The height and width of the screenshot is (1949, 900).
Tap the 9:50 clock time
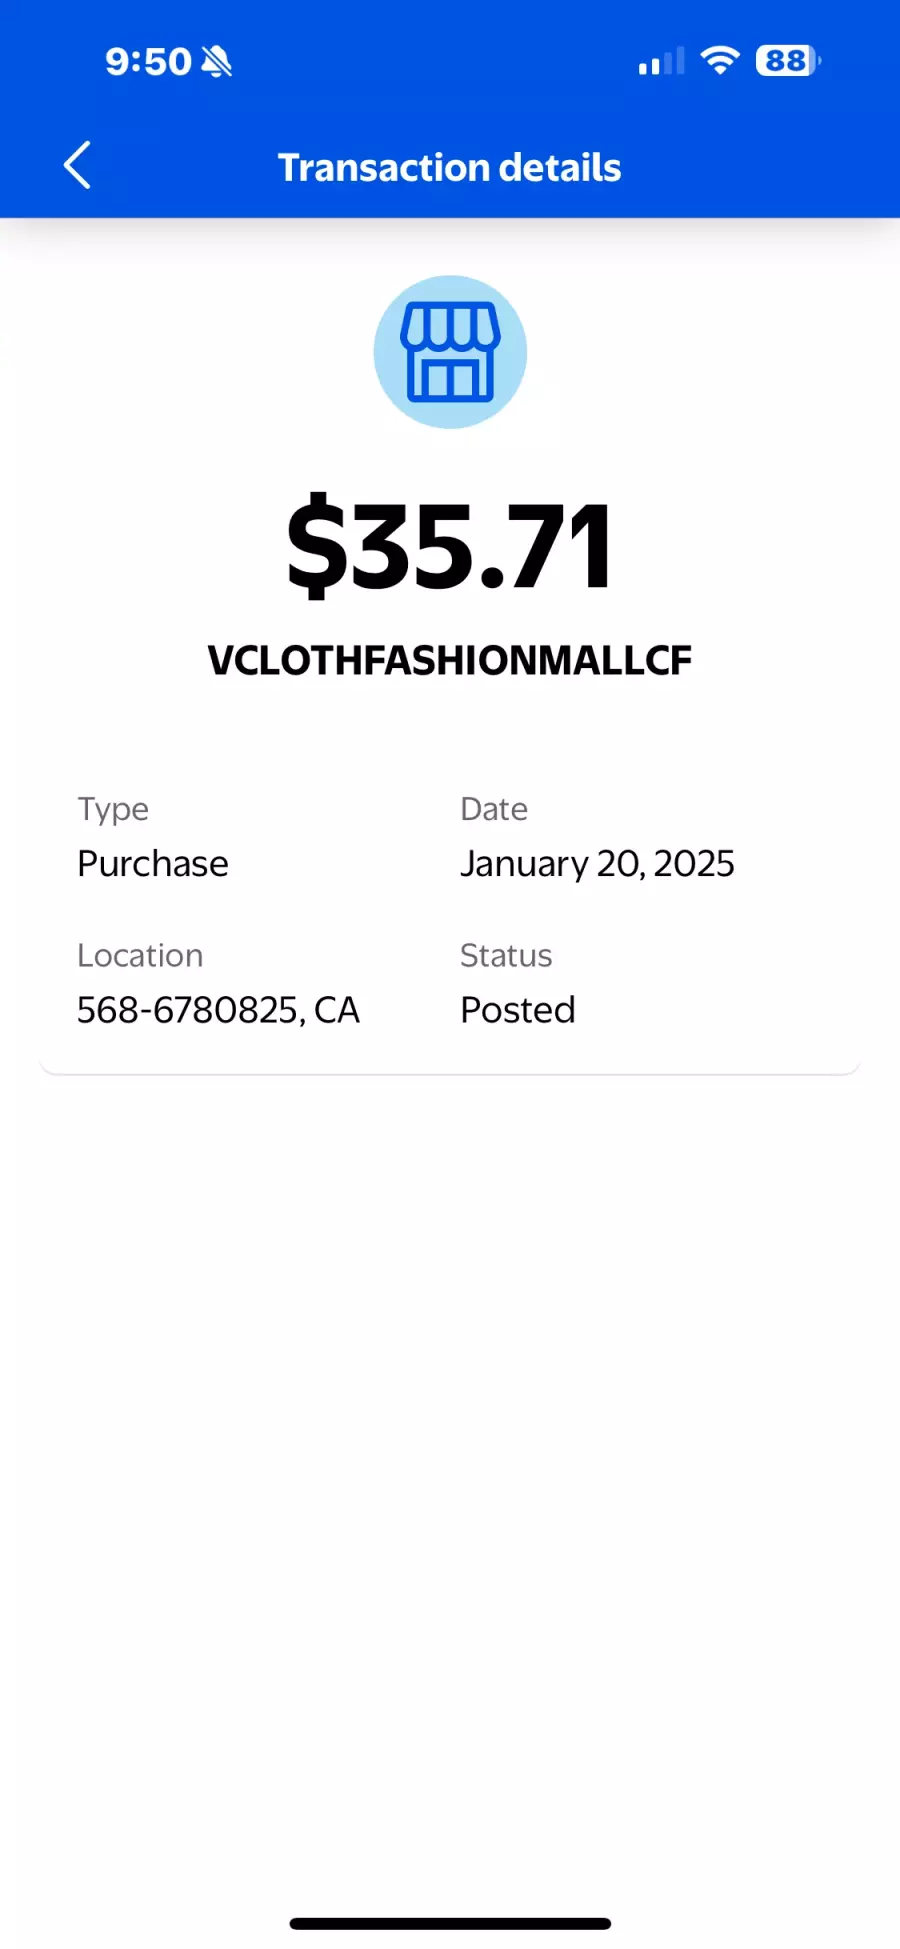coord(148,62)
